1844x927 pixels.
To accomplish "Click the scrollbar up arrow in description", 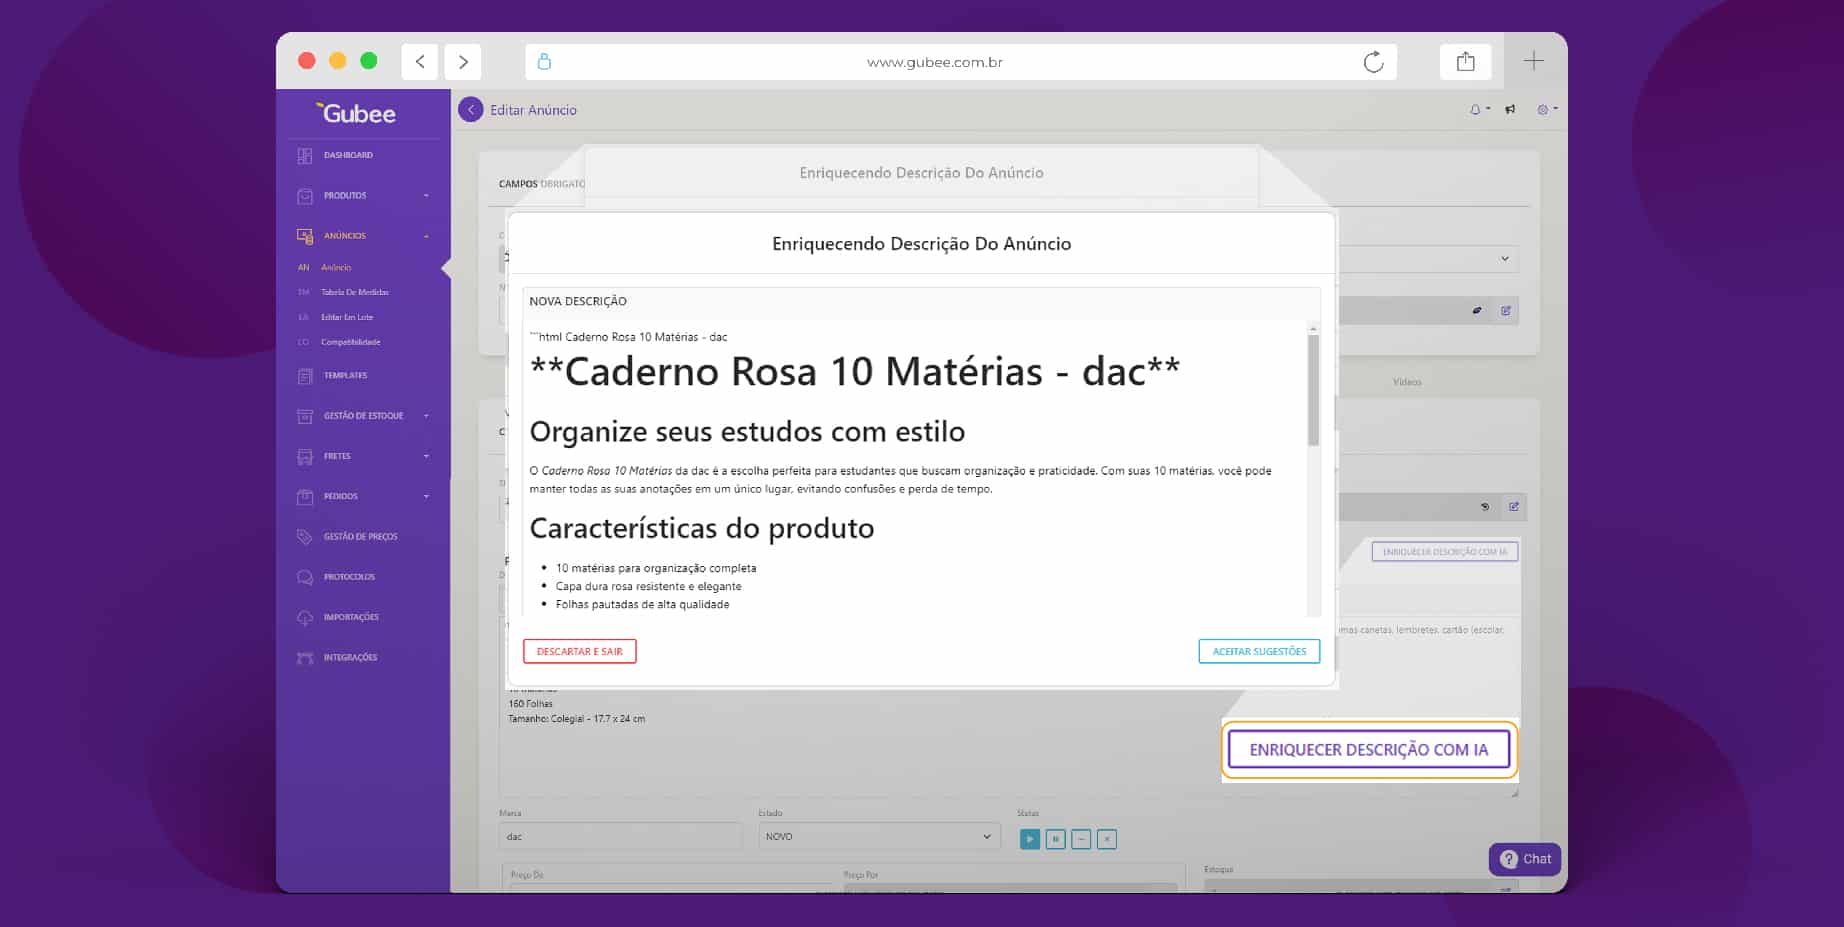I will pos(1313,329).
